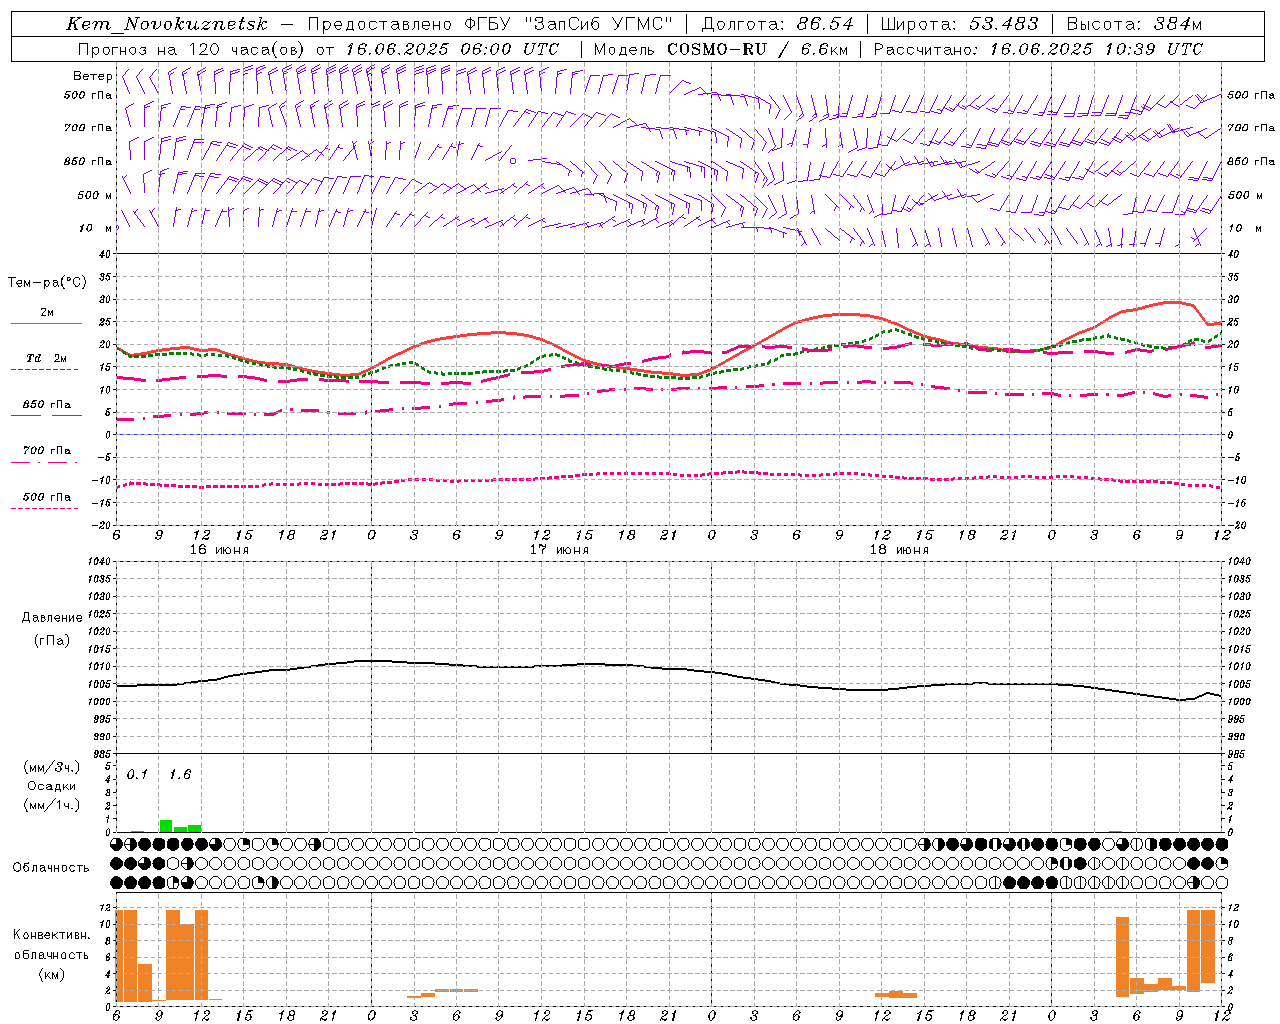The height and width of the screenshot is (1024, 1280).
Task: Click the 16 июня date label
Action: click(219, 550)
